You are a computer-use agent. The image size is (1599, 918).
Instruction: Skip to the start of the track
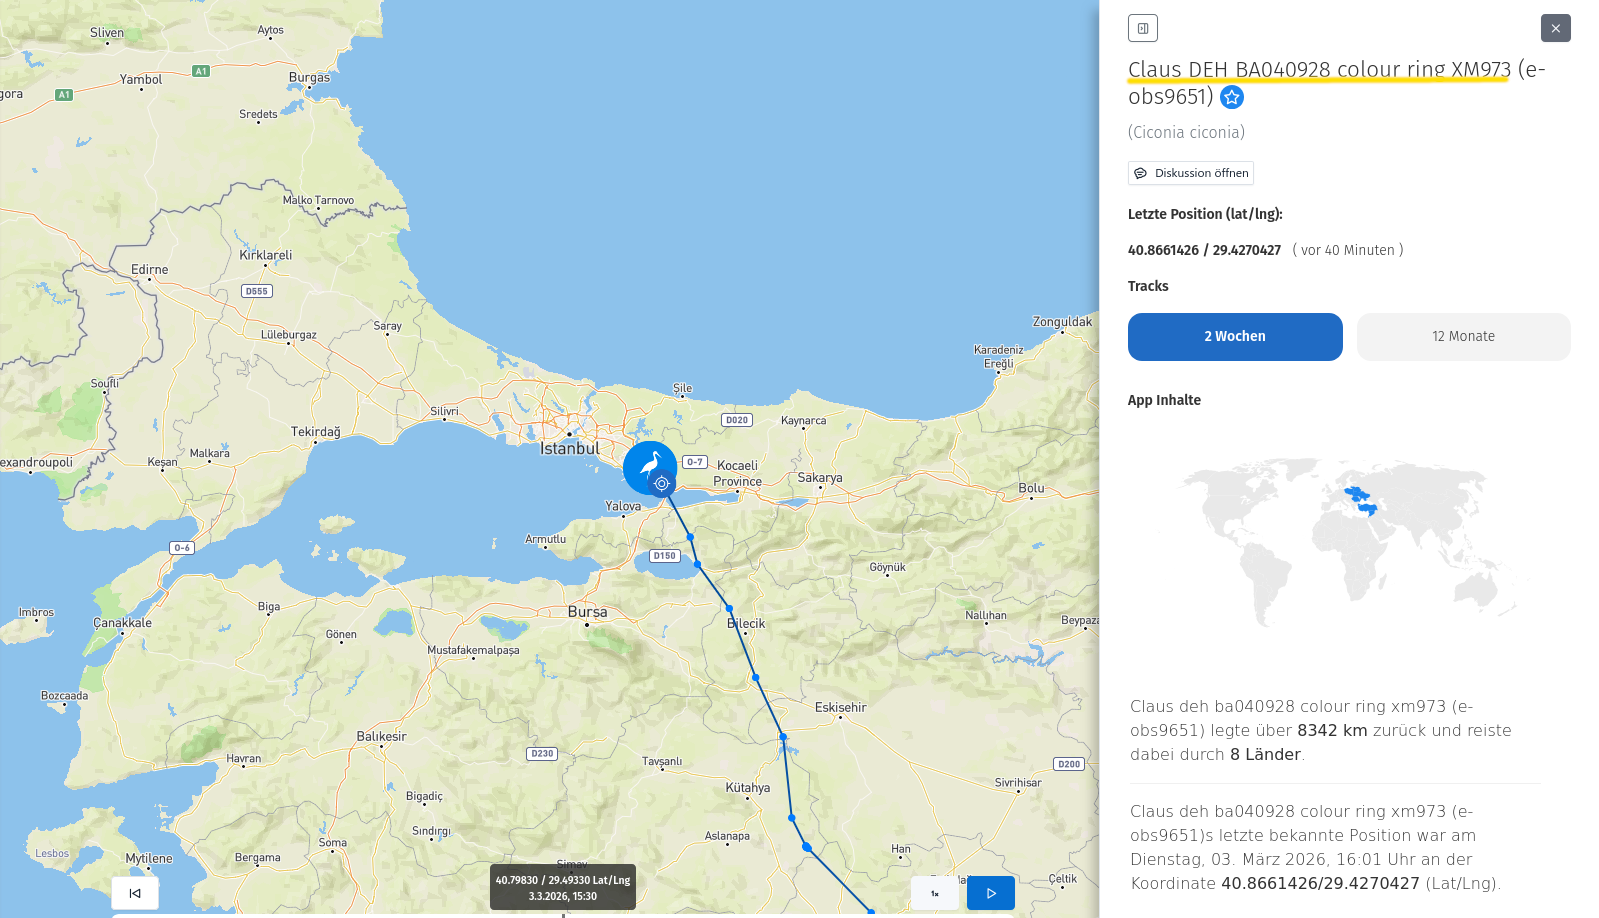(x=135, y=893)
